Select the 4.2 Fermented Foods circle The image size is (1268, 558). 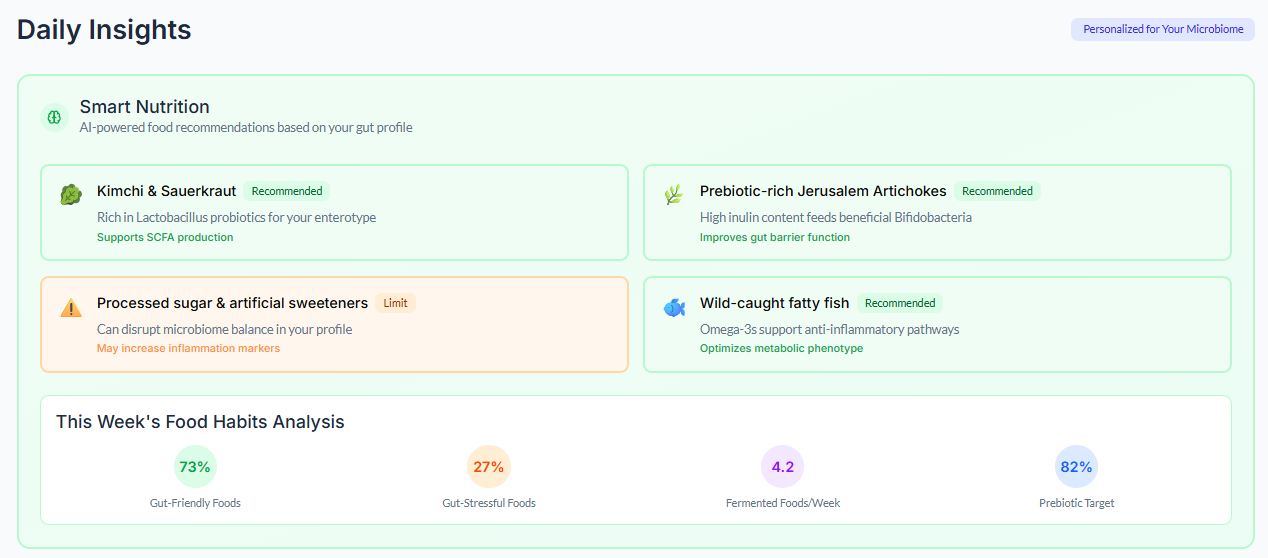coord(783,466)
